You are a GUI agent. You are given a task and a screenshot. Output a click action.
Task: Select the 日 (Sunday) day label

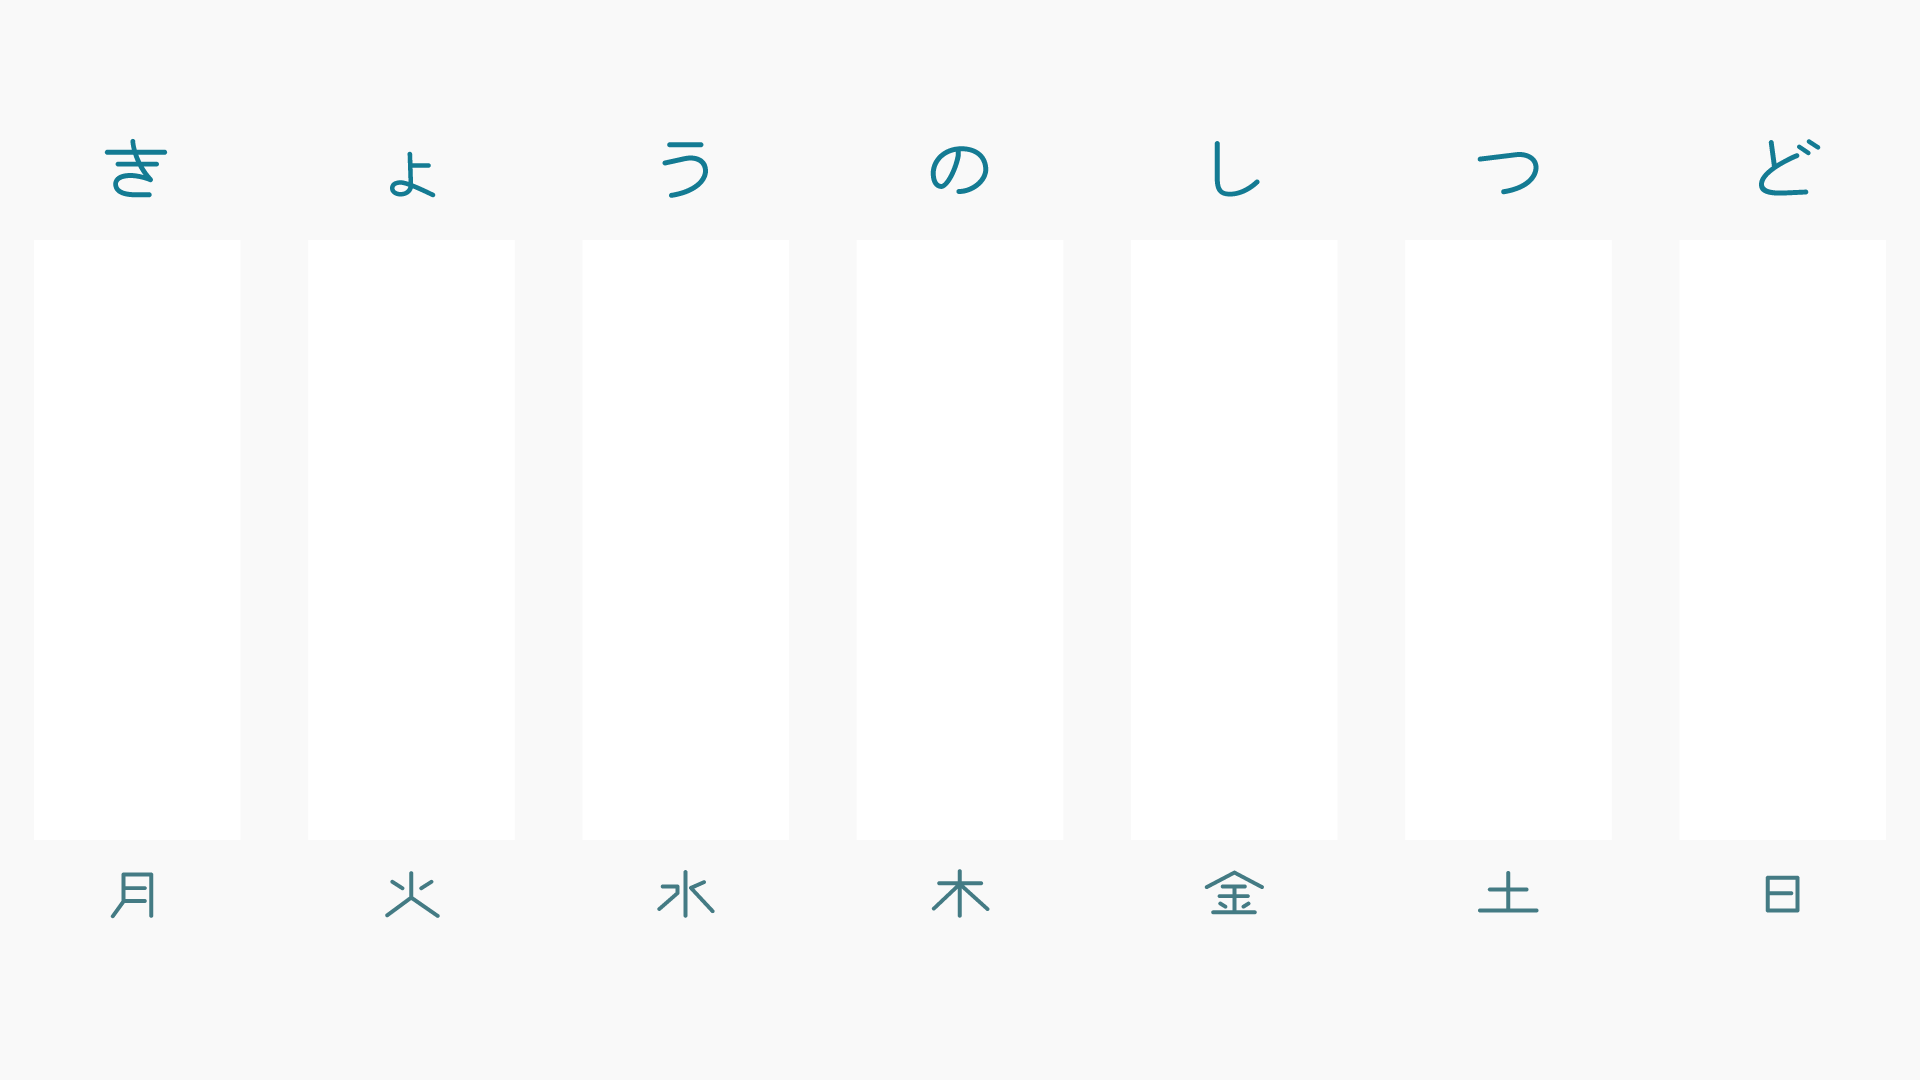[1782, 894]
